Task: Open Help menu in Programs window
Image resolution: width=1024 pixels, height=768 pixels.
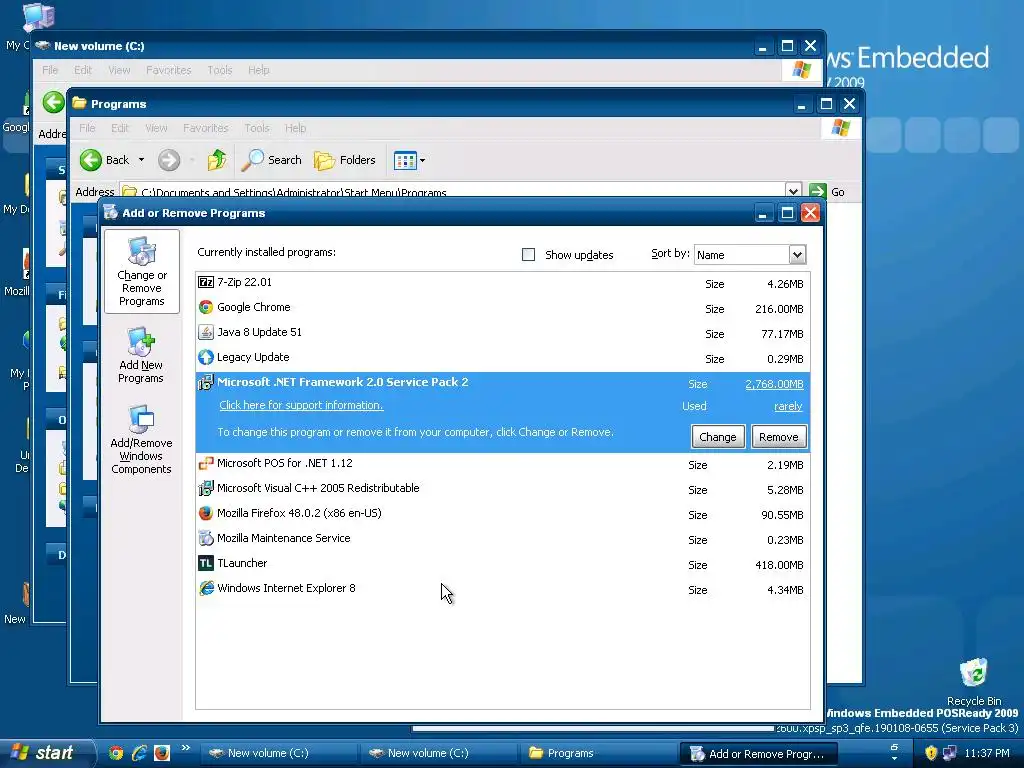Action: pos(295,128)
